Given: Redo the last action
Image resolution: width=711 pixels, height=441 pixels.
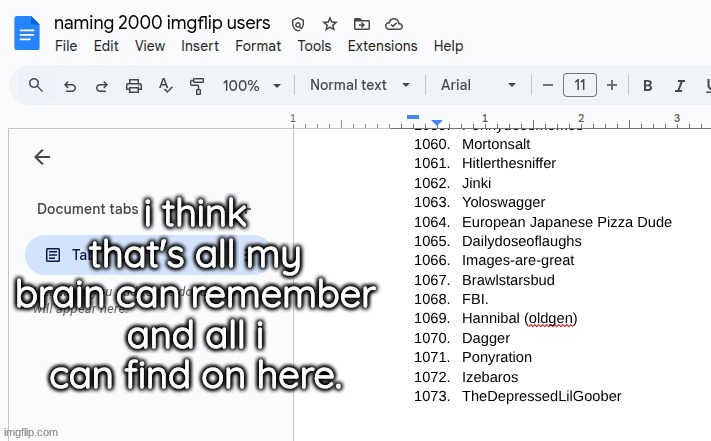Looking at the screenshot, I should 102,86.
